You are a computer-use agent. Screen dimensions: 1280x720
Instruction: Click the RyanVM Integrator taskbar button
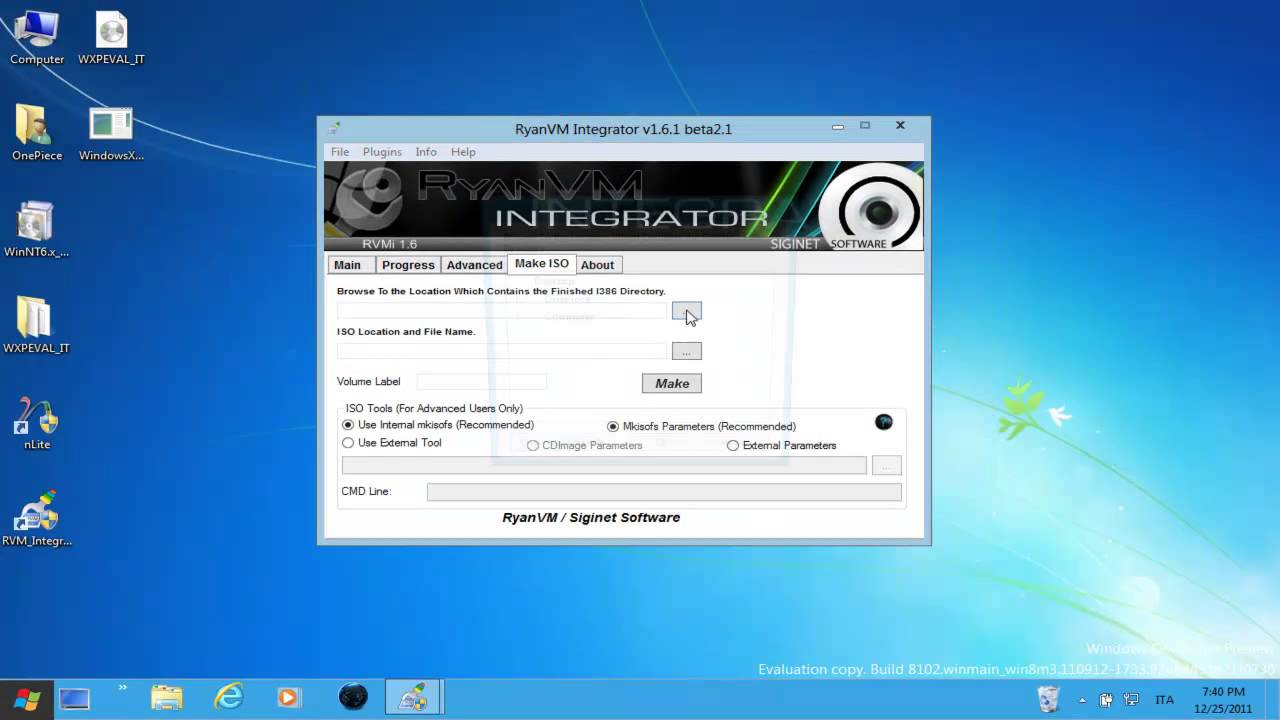(413, 698)
